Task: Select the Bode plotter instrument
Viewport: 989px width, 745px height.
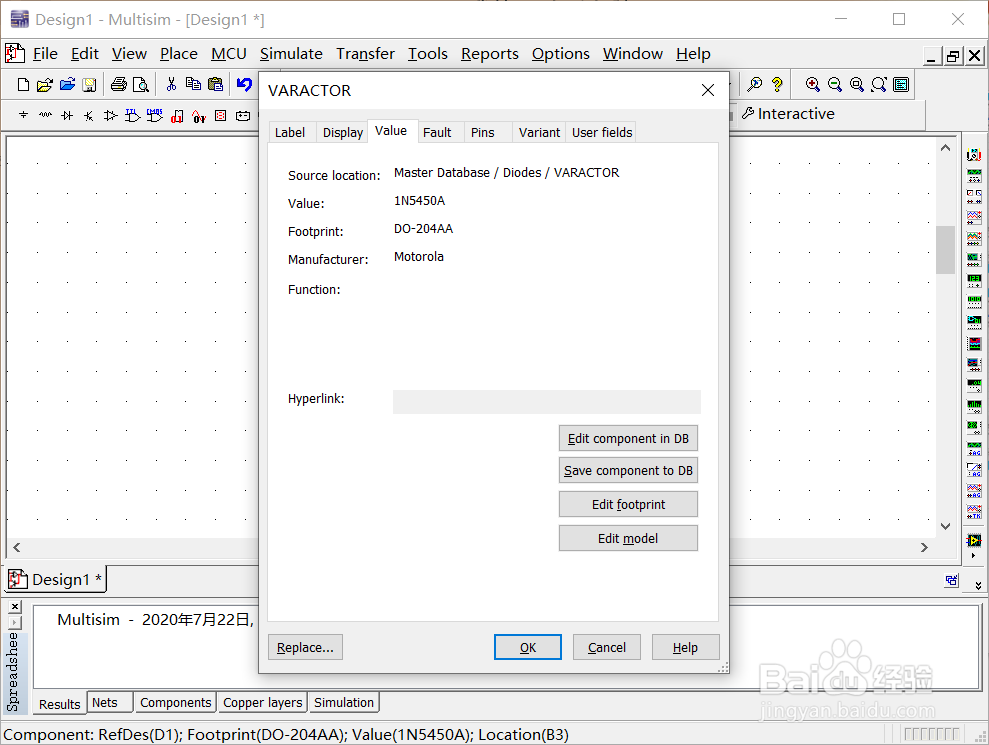Action: 974,259
